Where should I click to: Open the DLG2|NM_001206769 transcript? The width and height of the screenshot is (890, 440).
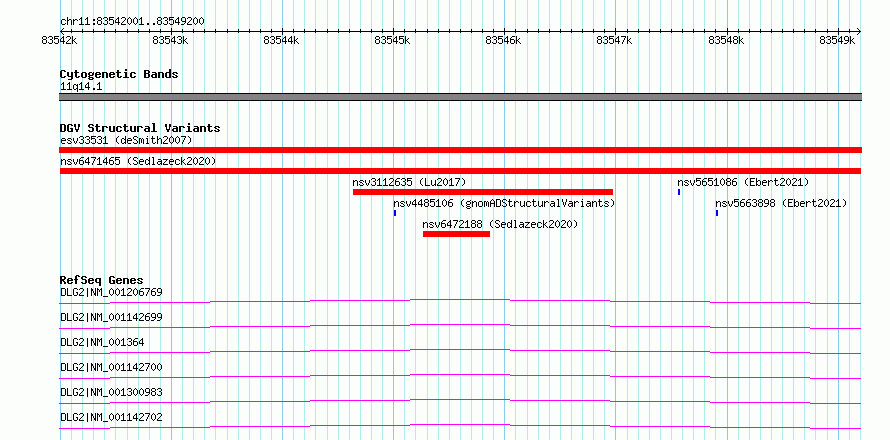tap(111, 293)
